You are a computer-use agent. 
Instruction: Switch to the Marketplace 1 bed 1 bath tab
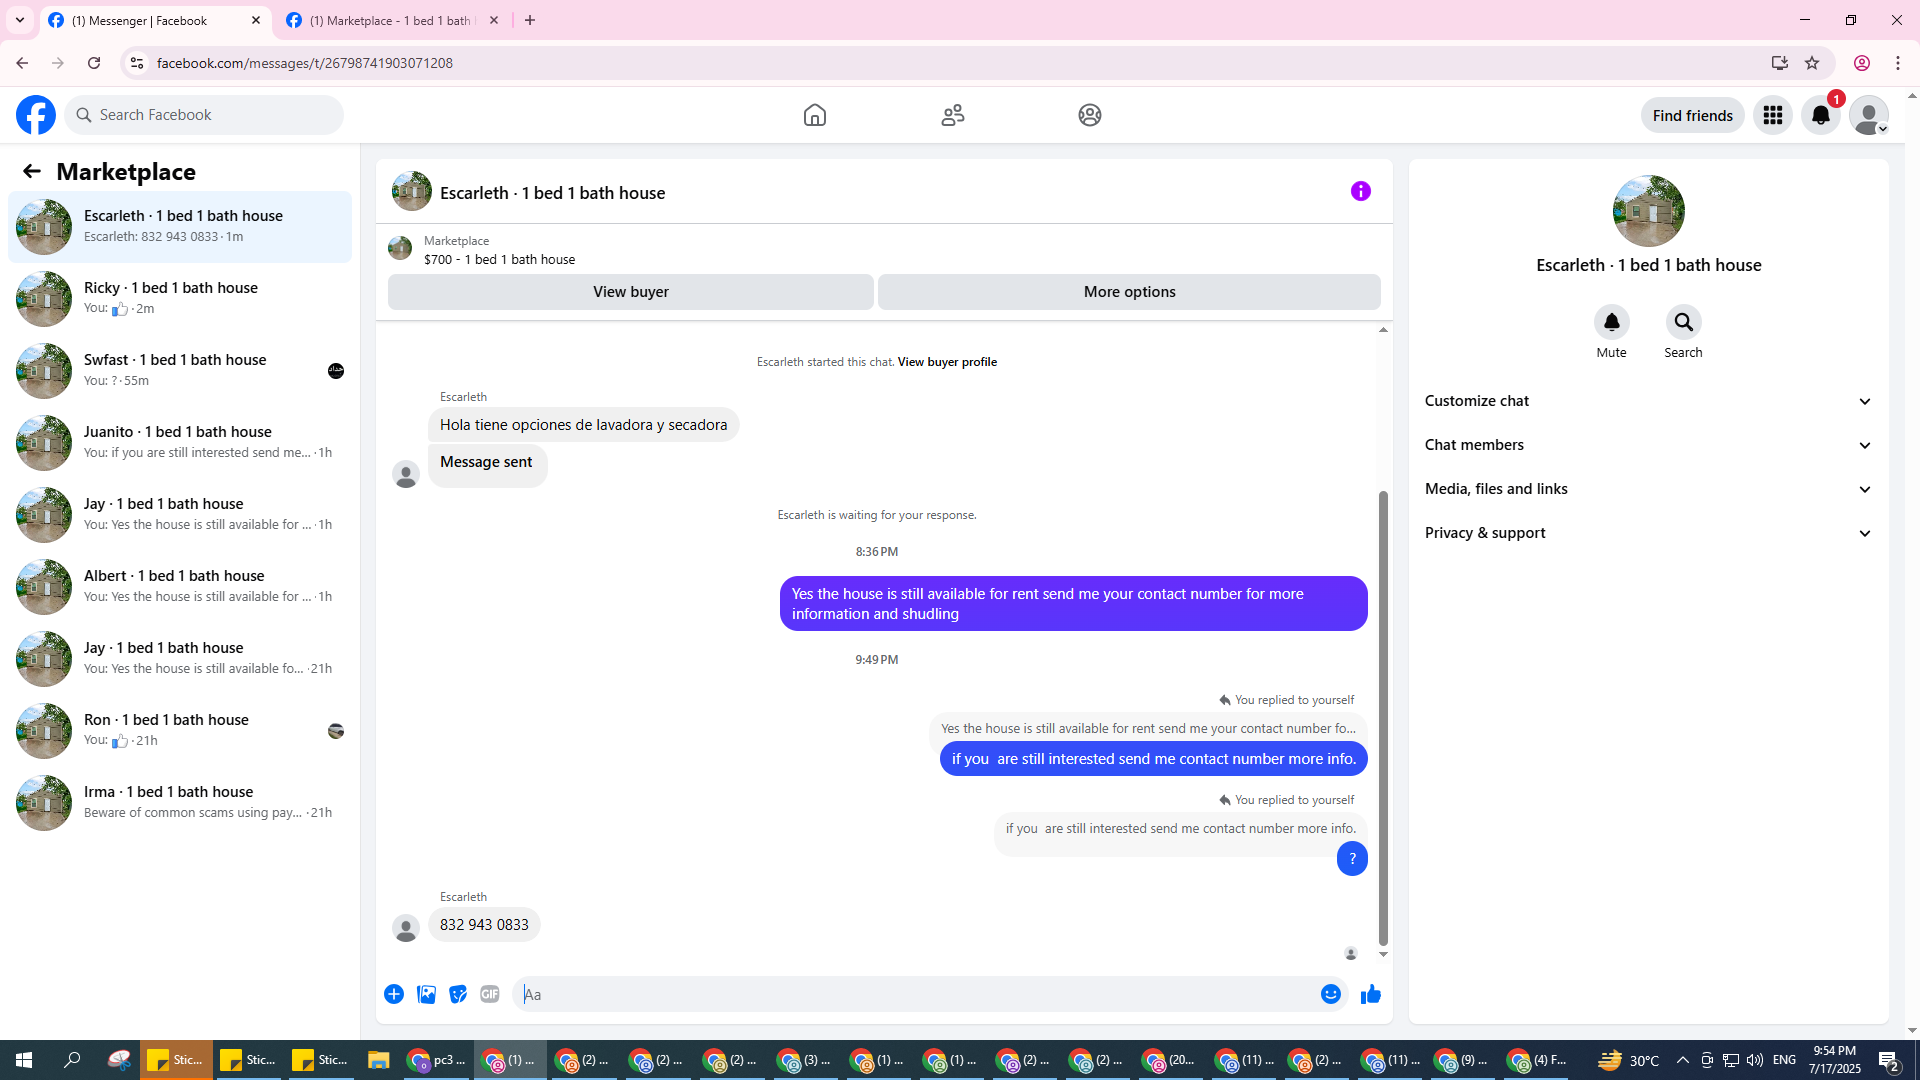(393, 20)
